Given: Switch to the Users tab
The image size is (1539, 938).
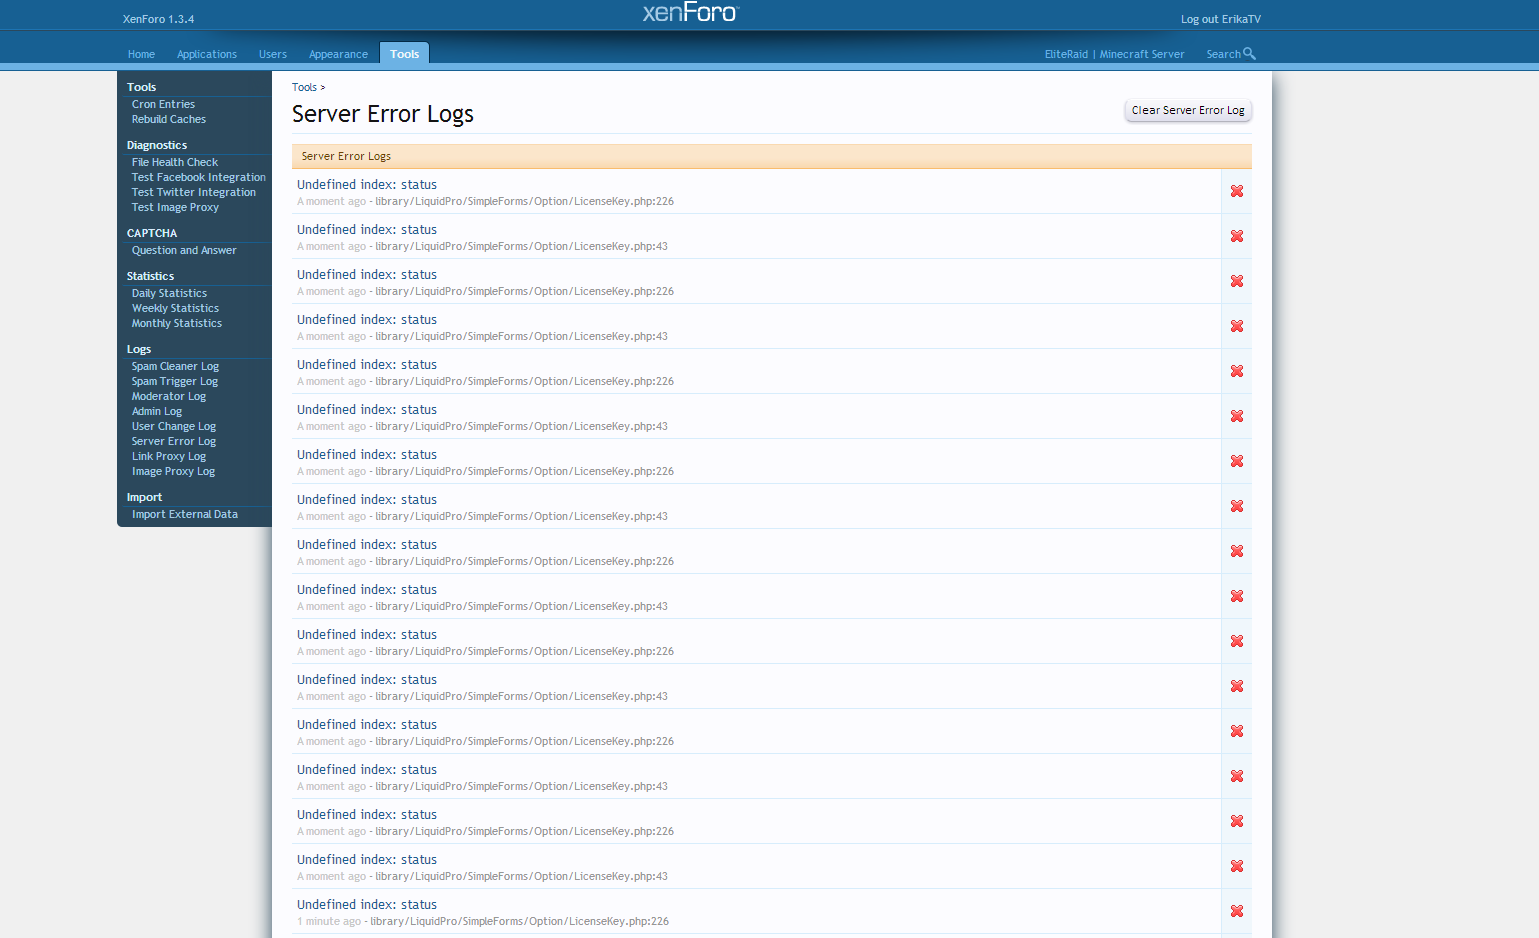Looking at the screenshot, I should pos(272,54).
